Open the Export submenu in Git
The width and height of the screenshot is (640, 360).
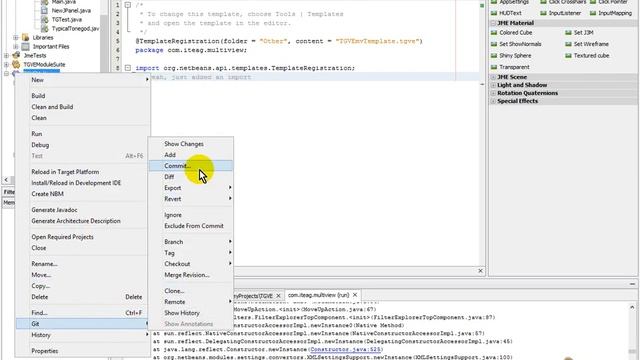(191, 188)
